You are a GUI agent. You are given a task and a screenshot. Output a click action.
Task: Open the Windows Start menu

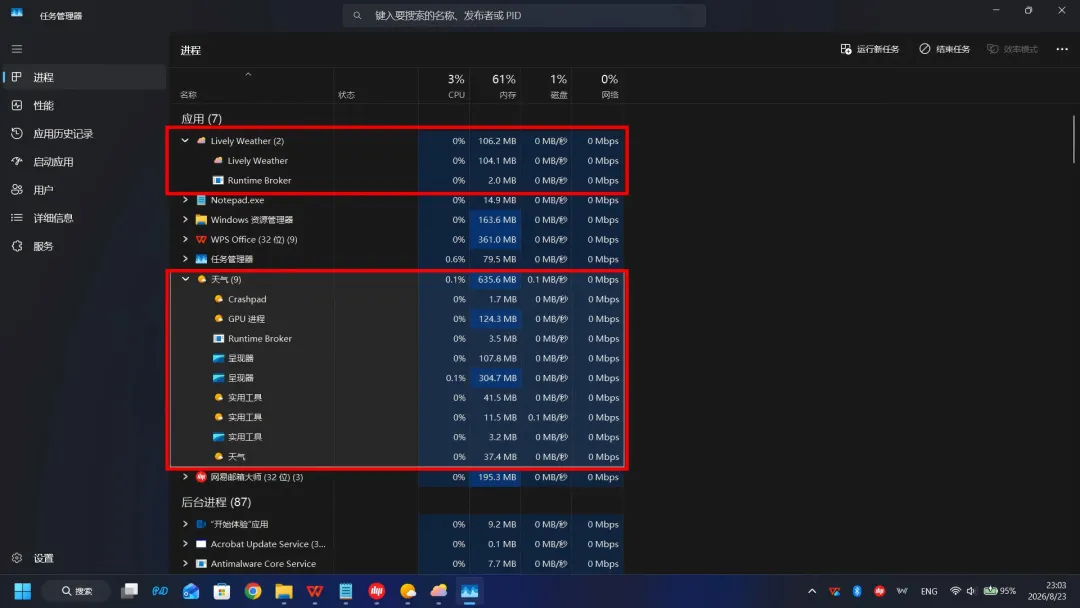(x=22, y=591)
